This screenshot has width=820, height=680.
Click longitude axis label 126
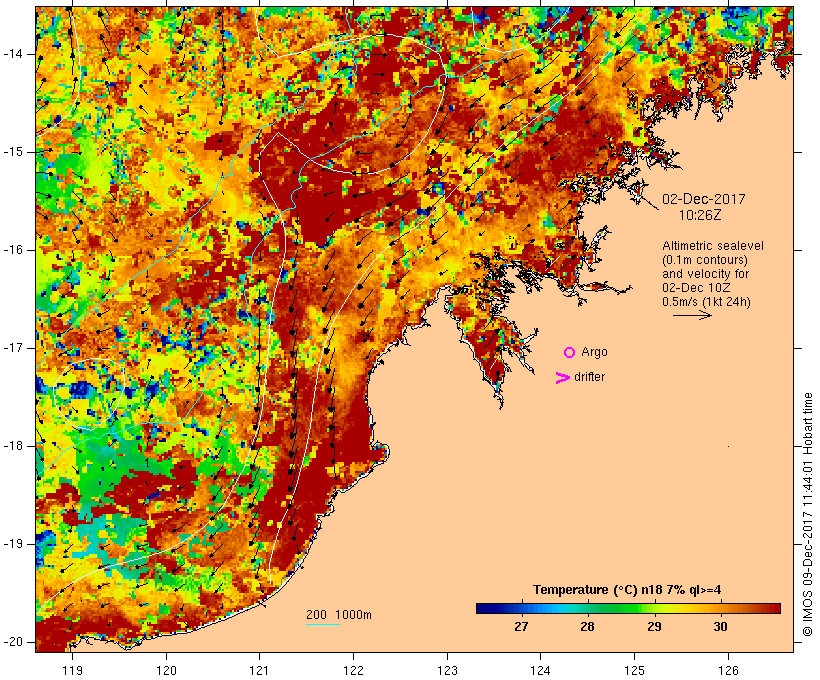pyautogui.click(x=728, y=671)
